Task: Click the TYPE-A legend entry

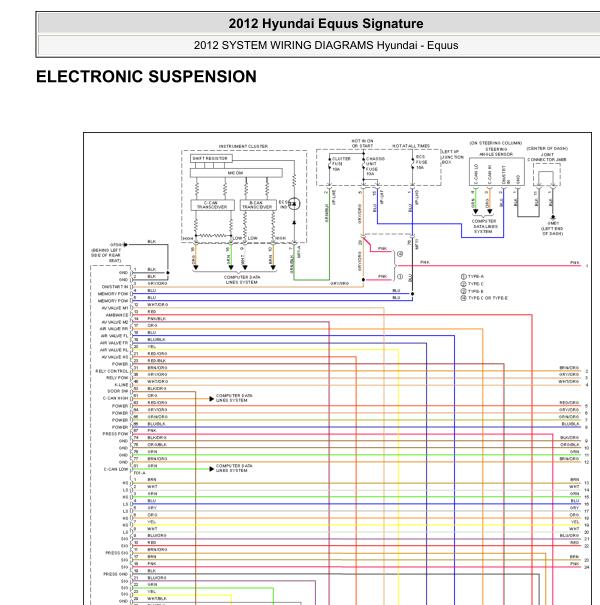Action: tap(472, 276)
